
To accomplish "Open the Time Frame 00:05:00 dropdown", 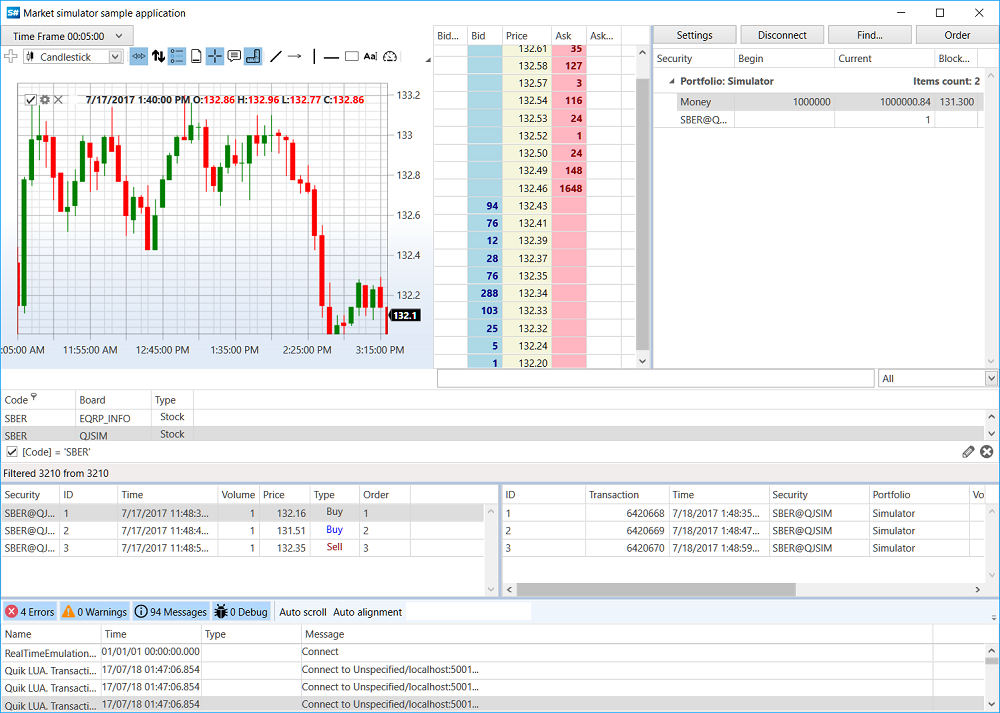I will point(67,36).
